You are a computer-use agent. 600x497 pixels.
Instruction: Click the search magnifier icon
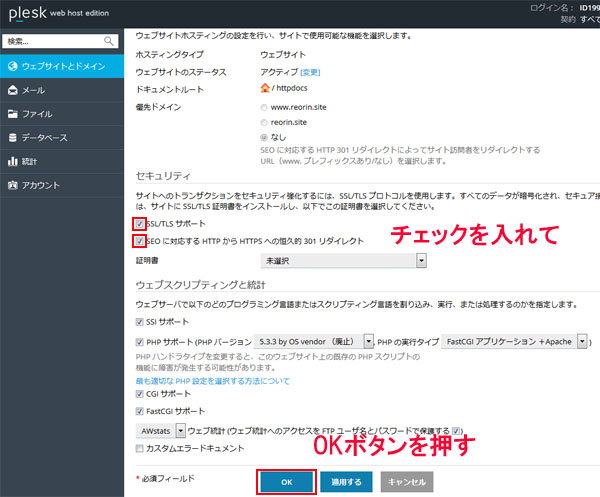click(109, 41)
